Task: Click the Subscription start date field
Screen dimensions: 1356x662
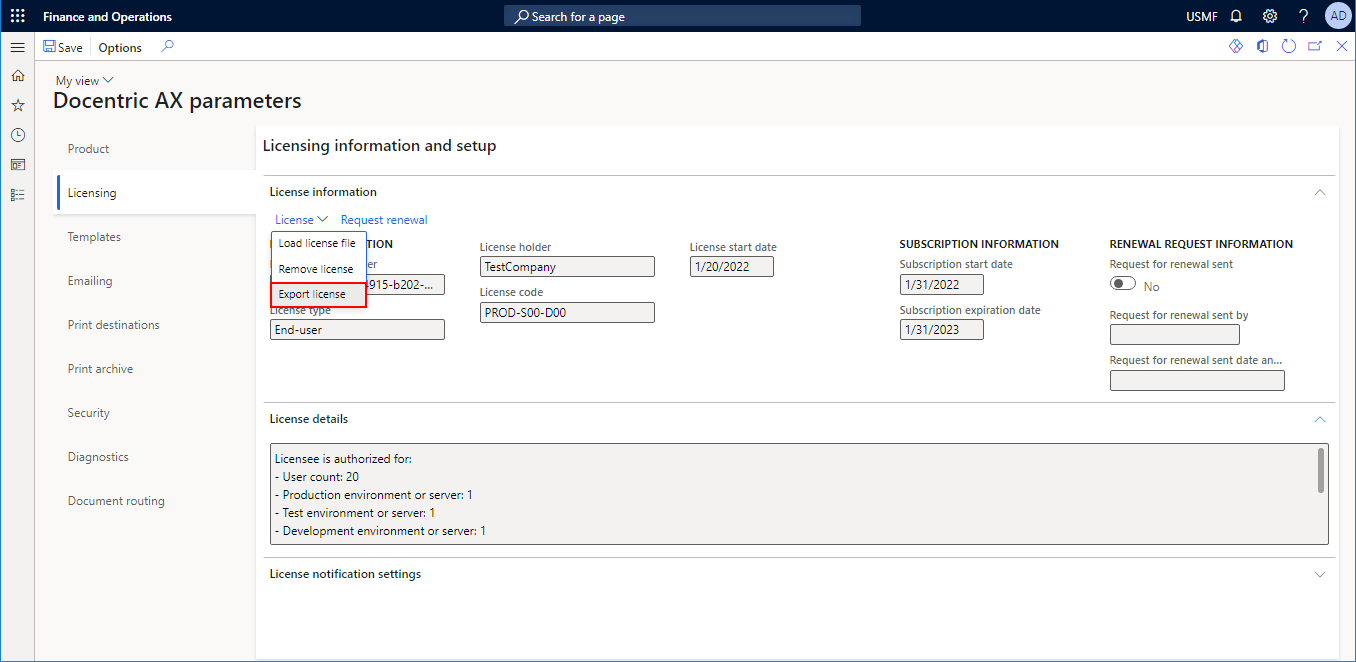Action: [x=941, y=284]
